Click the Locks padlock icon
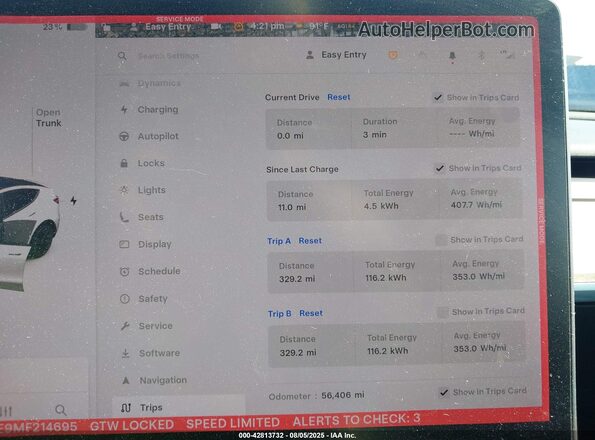The height and width of the screenshot is (440, 595). pyautogui.click(x=124, y=163)
